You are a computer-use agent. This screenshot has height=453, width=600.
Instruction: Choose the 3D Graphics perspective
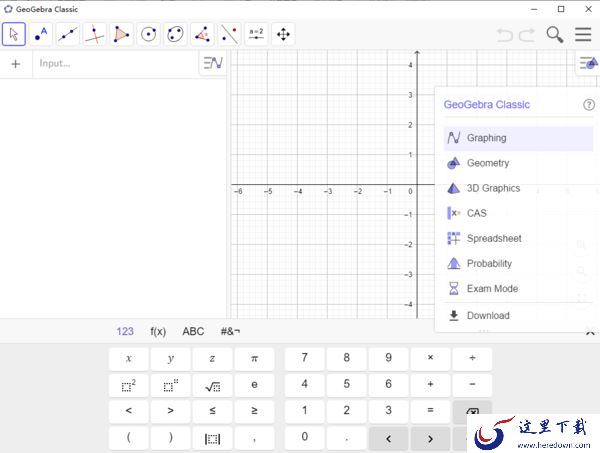pyautogui.click(x=518, y=188)
